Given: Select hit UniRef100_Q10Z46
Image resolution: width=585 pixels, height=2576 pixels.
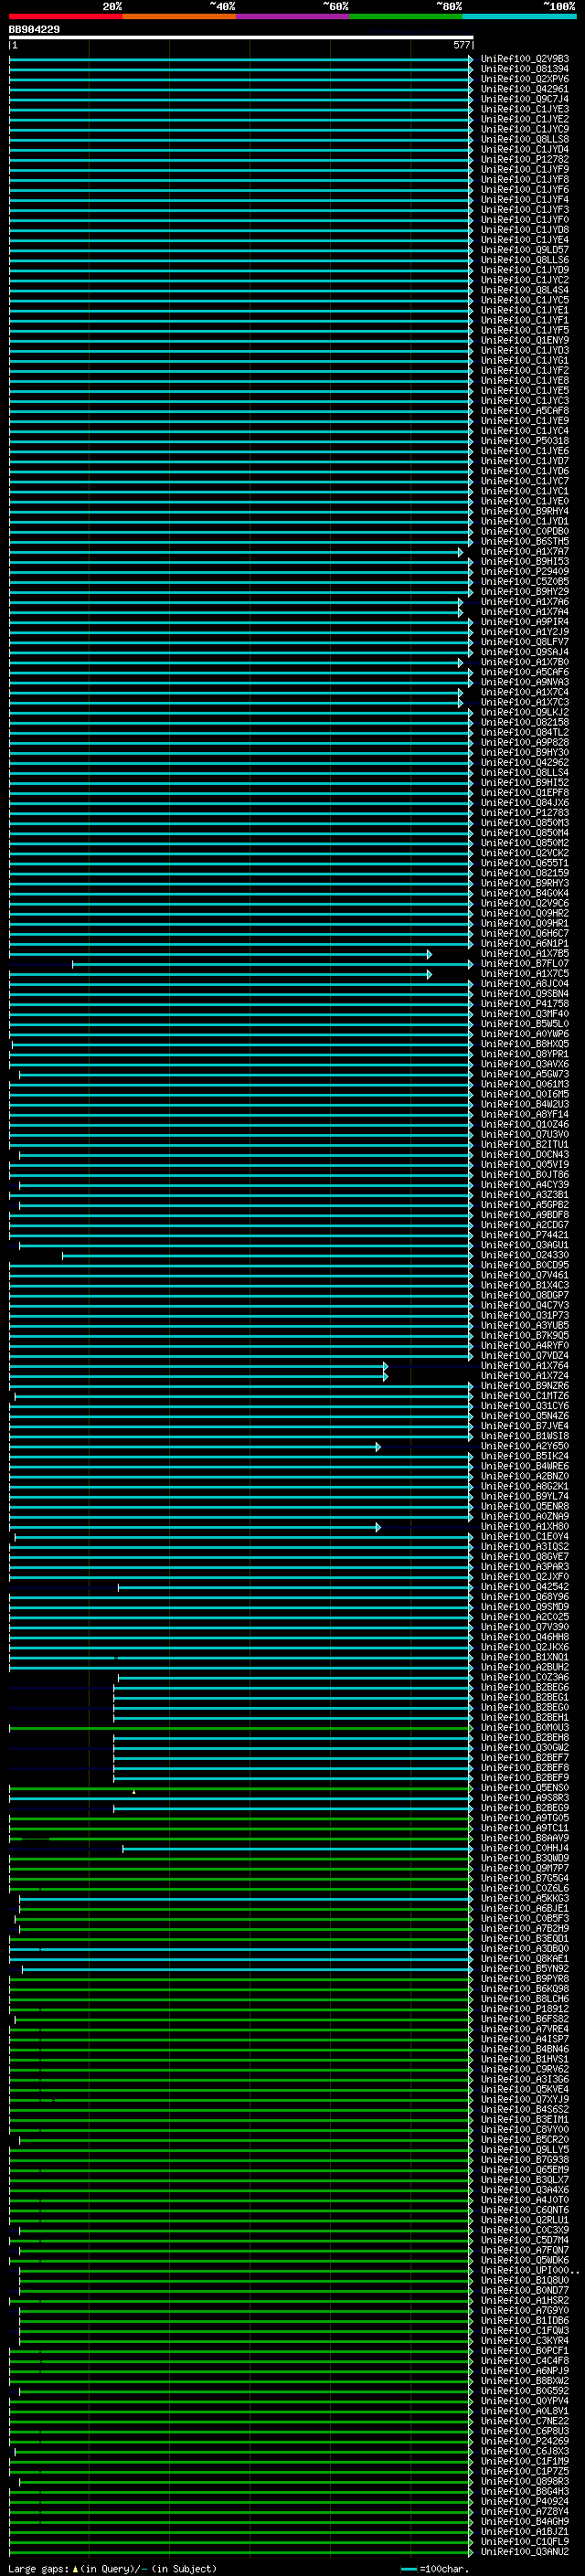Looking at the screenshot, I should click(525, 1124).
